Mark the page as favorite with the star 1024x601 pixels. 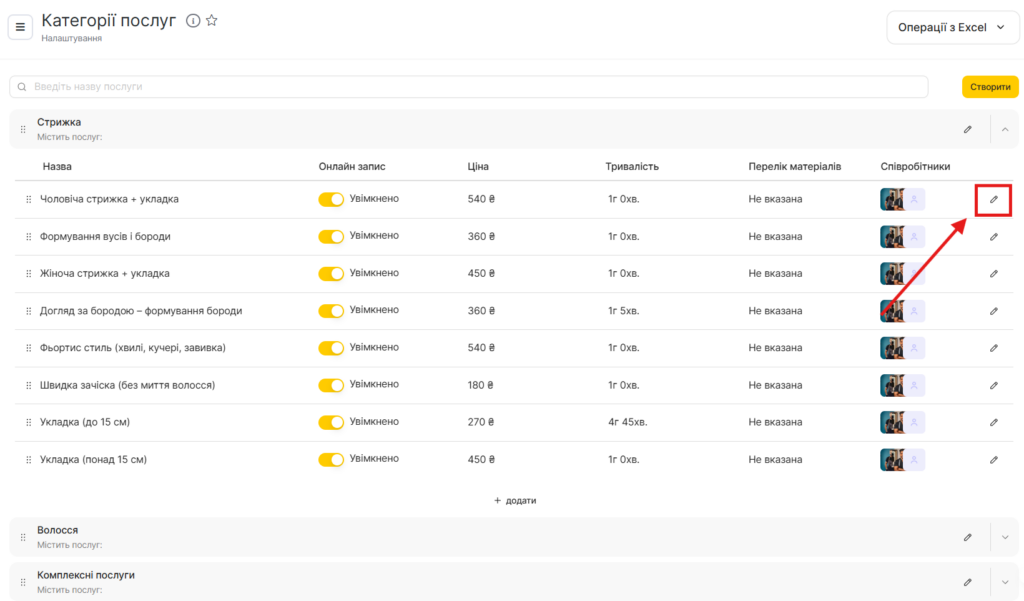(x=212, y=21)
